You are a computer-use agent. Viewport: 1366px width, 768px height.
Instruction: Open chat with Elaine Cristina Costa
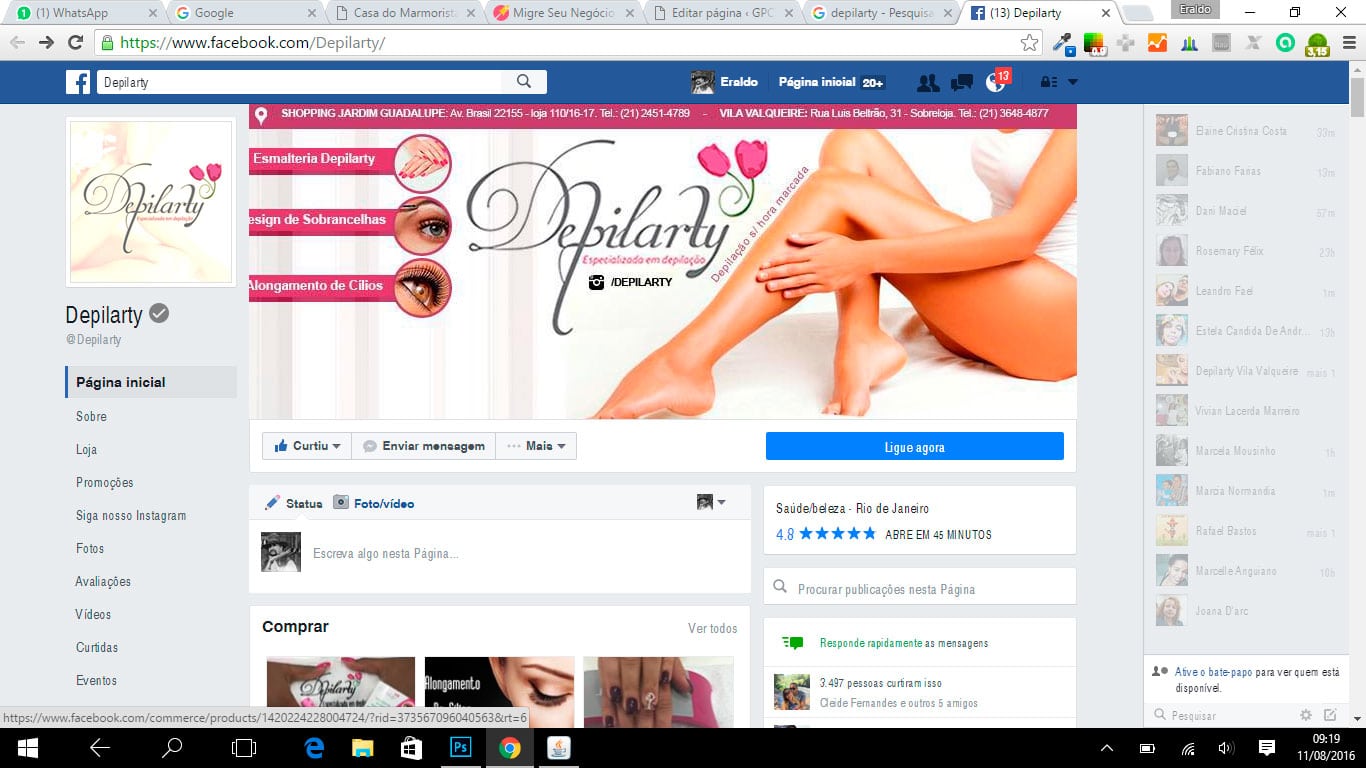click(x=1246, y=130)
